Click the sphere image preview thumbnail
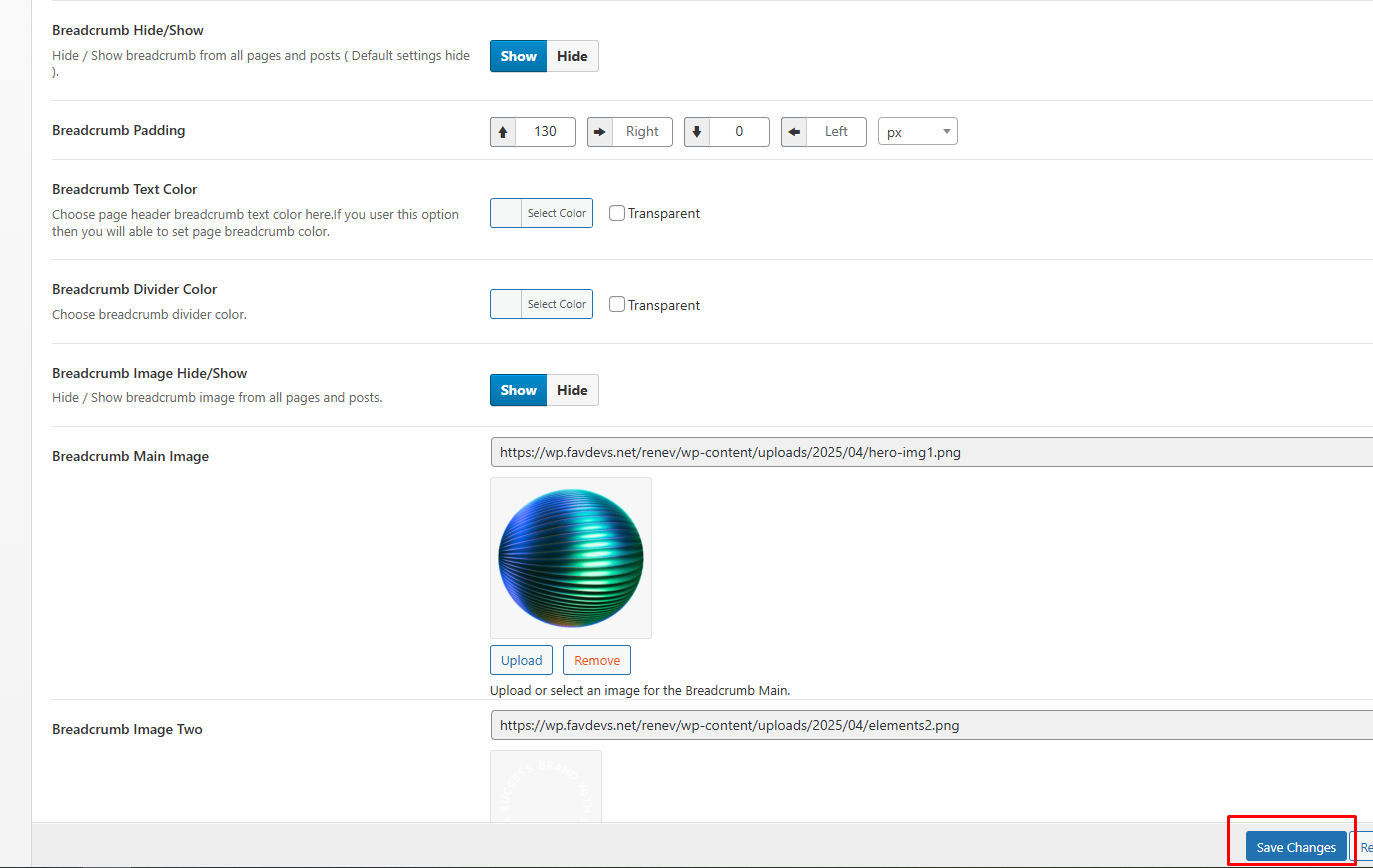Image resolution: width=1373 pixels, height=868 pixels. tap(571, 558)
